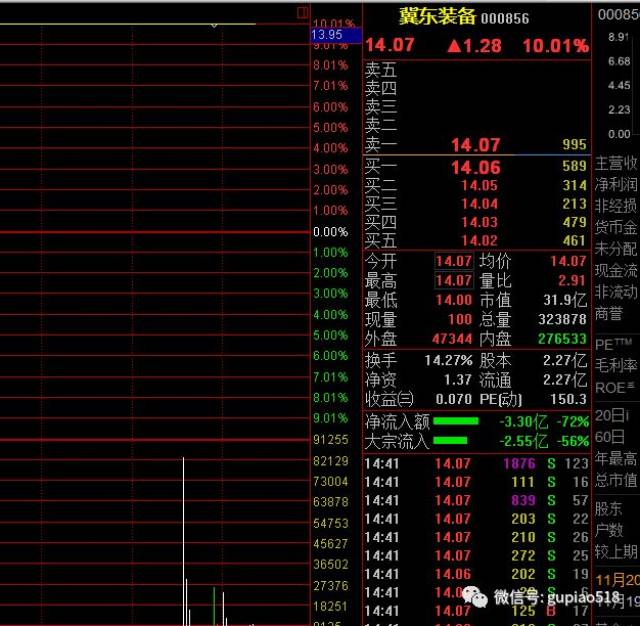This screenshot has width=640, height=626.
Task: Click the 市值 value 31.9亿
Action: click(565, 300)
